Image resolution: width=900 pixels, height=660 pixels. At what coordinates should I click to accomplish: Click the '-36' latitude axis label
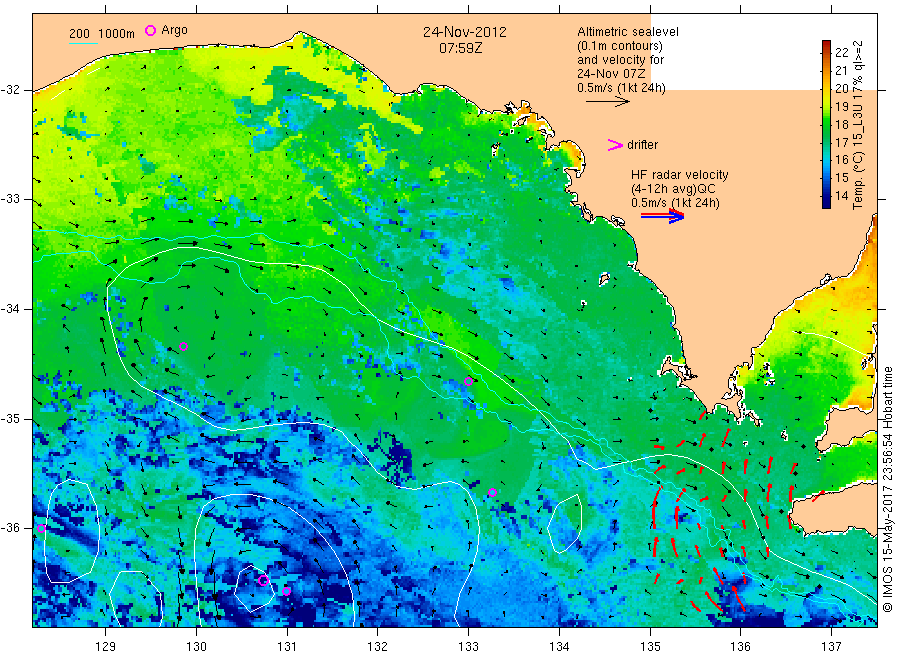tap(10, 528)
